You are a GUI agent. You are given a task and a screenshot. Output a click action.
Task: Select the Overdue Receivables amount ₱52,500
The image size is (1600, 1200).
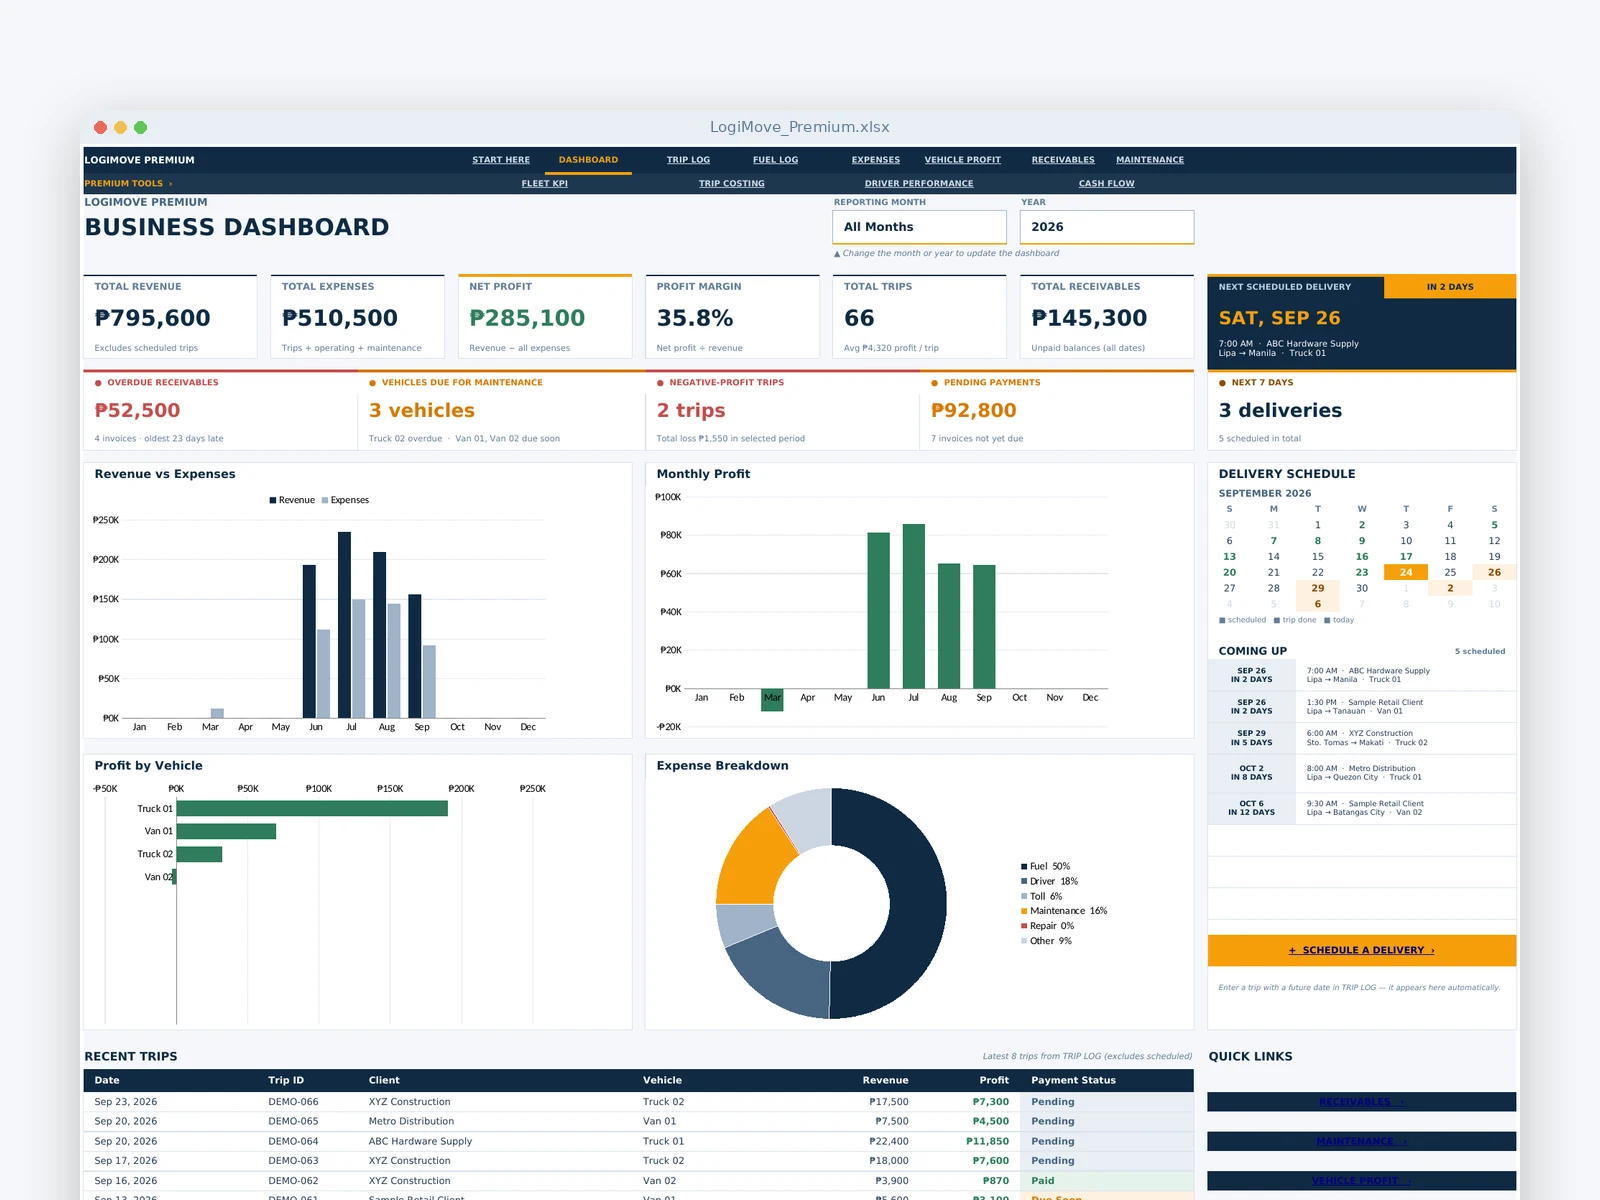[137, 411]
